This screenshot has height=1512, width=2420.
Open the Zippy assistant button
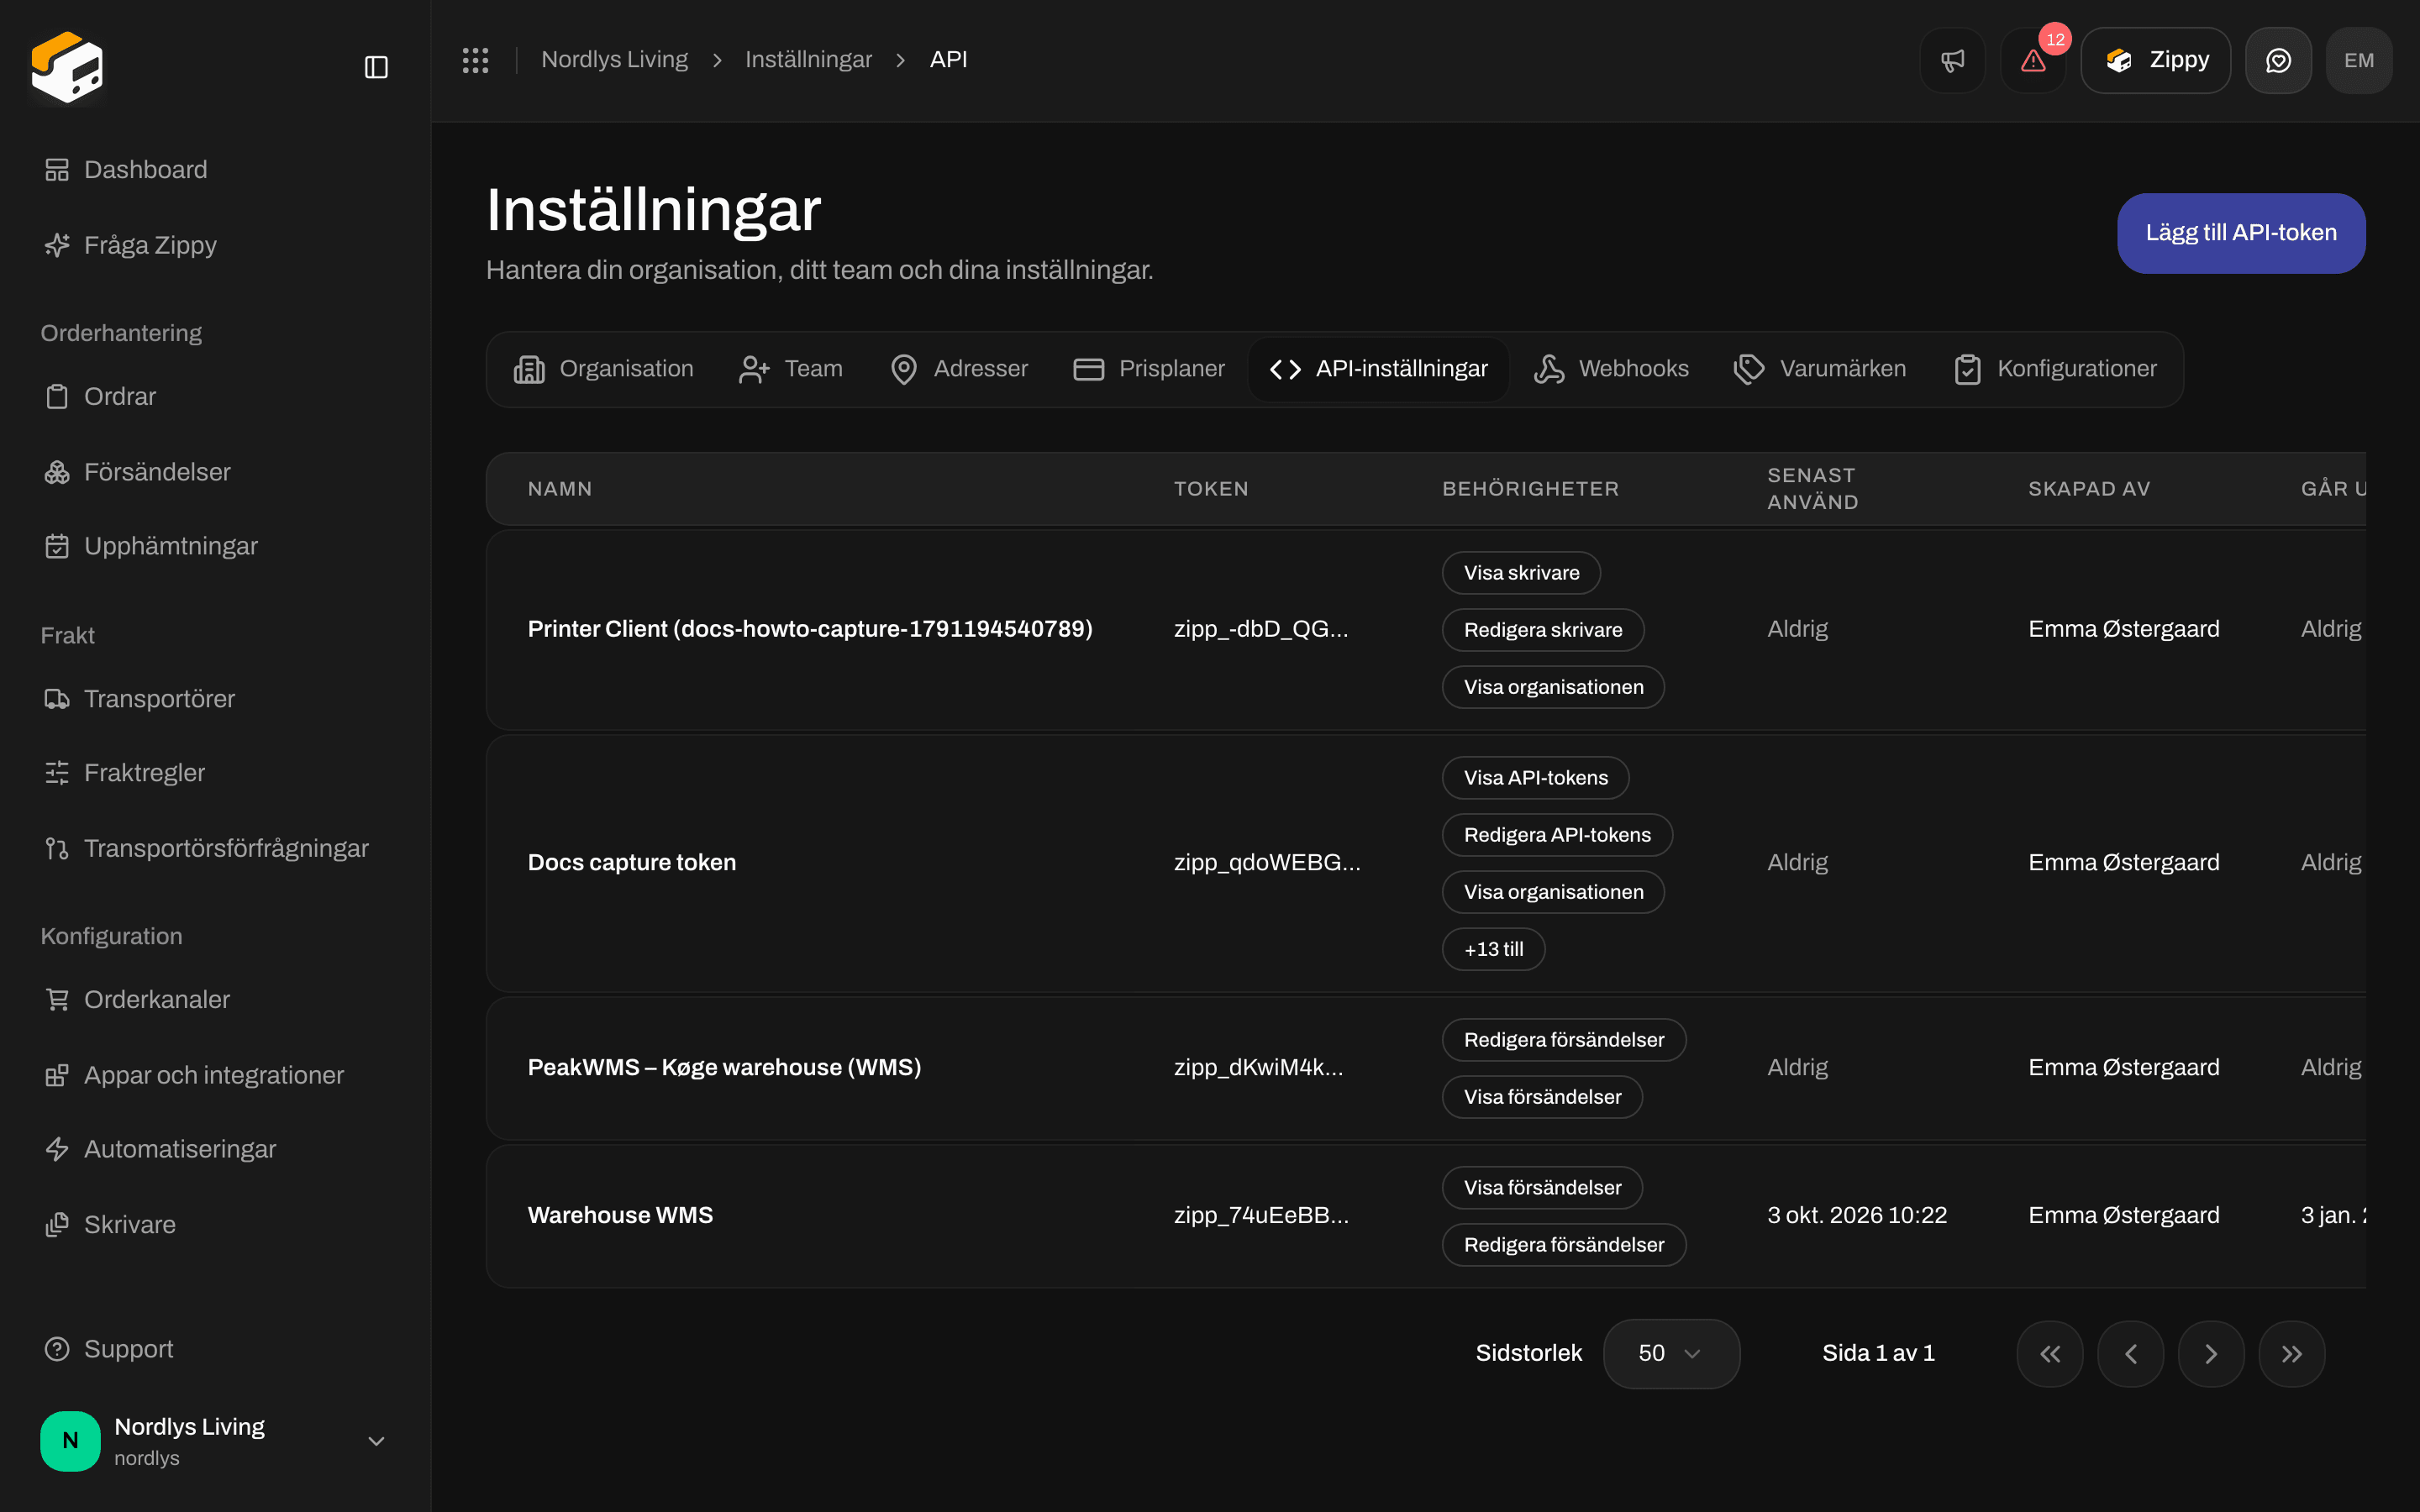tap(2155, 60)
